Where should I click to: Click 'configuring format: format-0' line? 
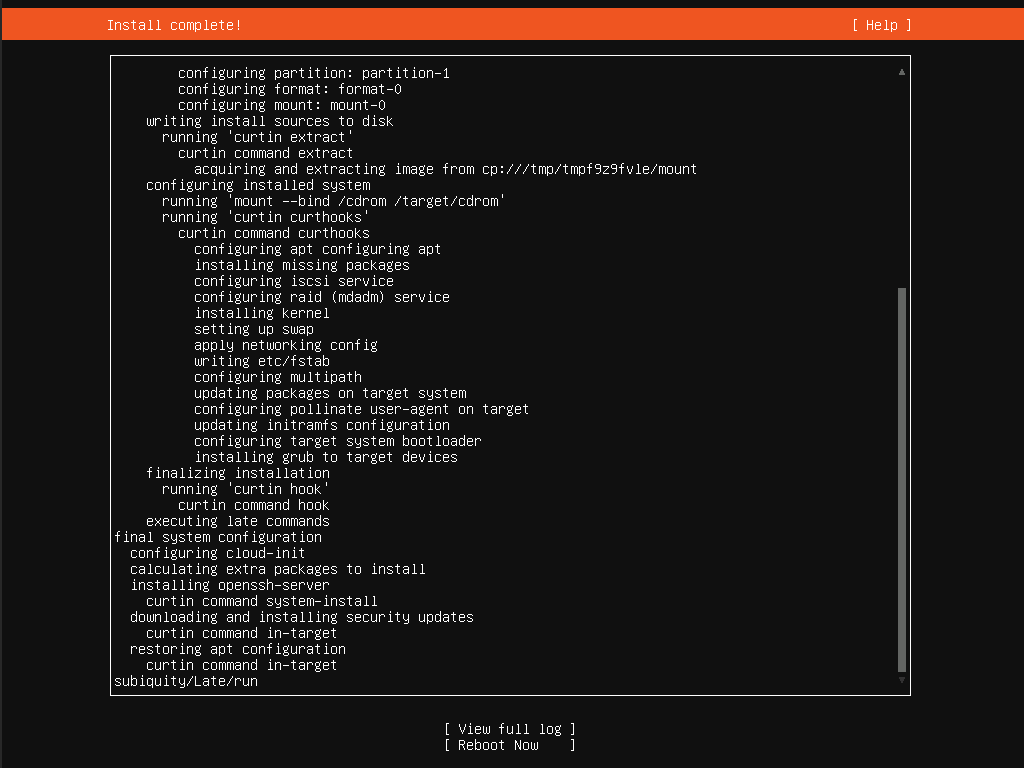[x=289, y=89]
